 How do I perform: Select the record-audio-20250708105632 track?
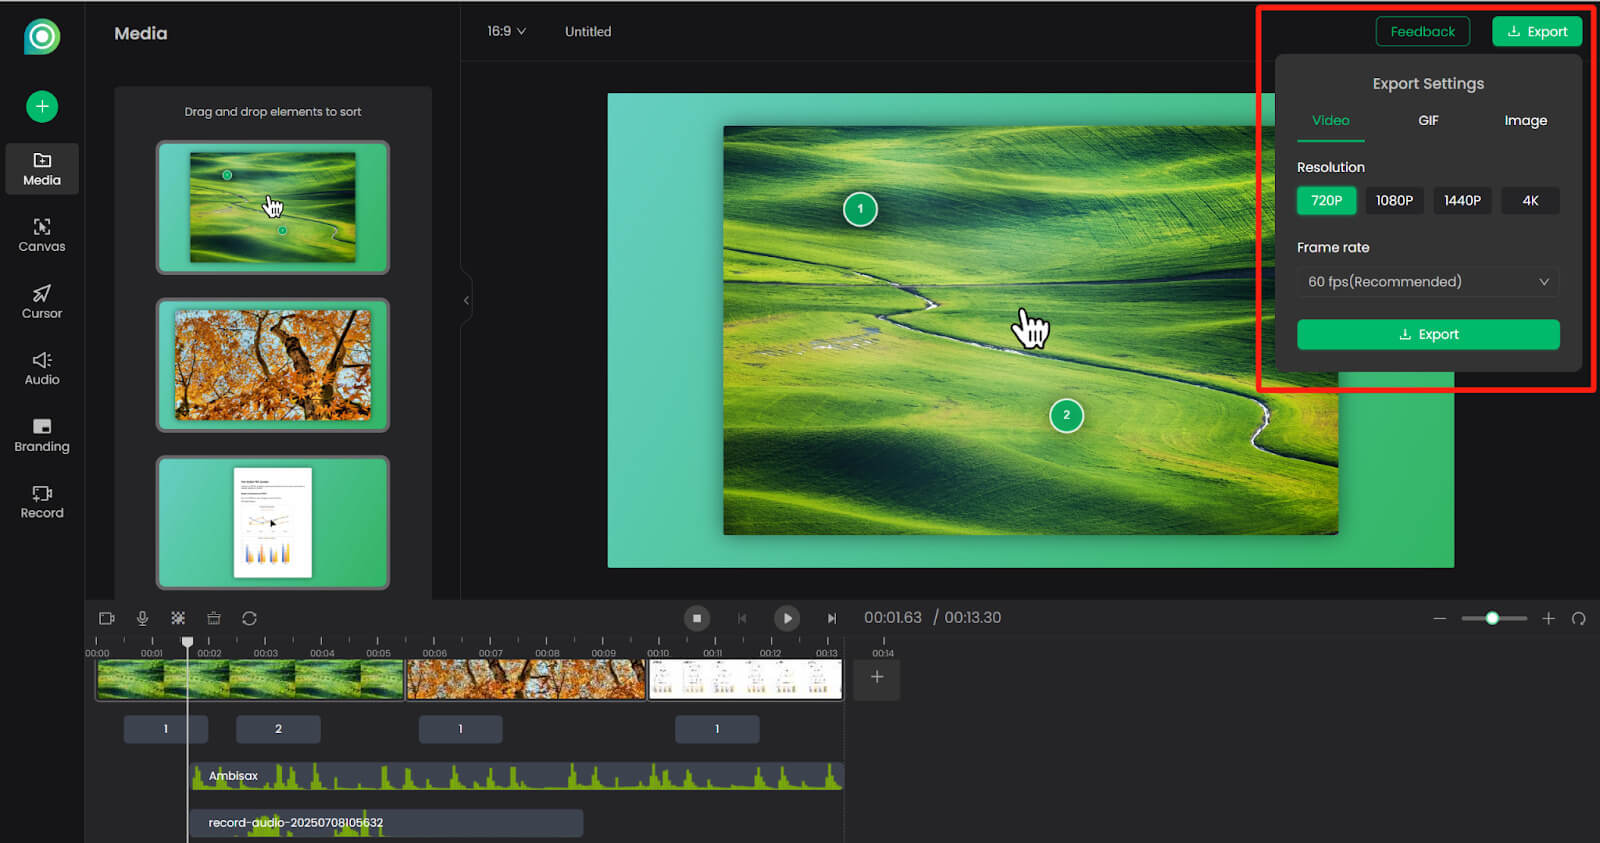pos(386,823)
